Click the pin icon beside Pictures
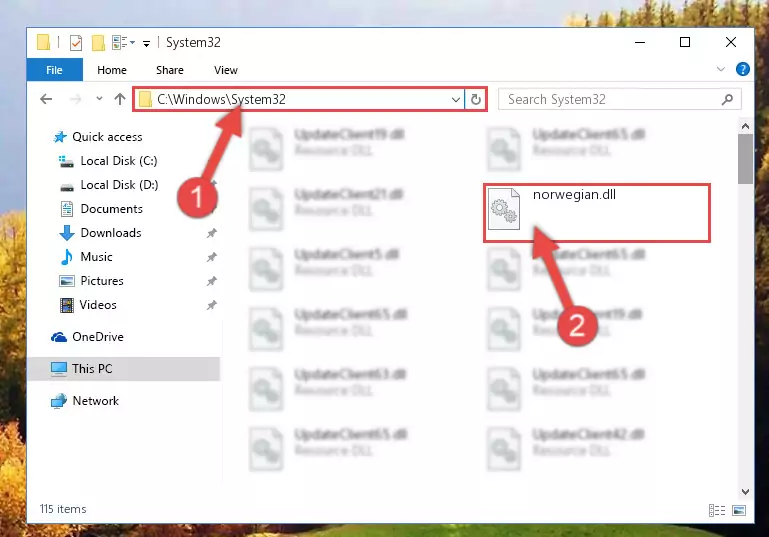 click(212, 281)
